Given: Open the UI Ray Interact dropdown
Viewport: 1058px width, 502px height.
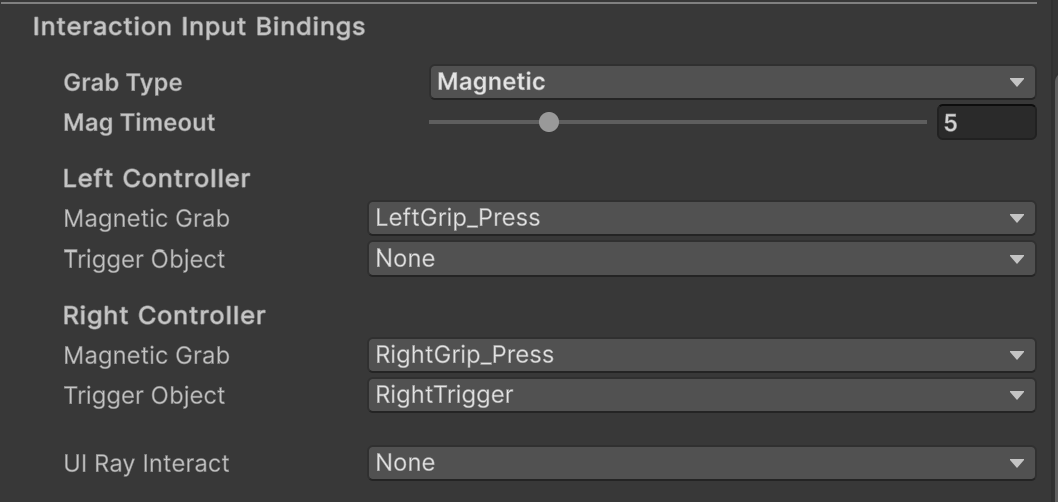Looking at the screenshot, I should point(700,463).
